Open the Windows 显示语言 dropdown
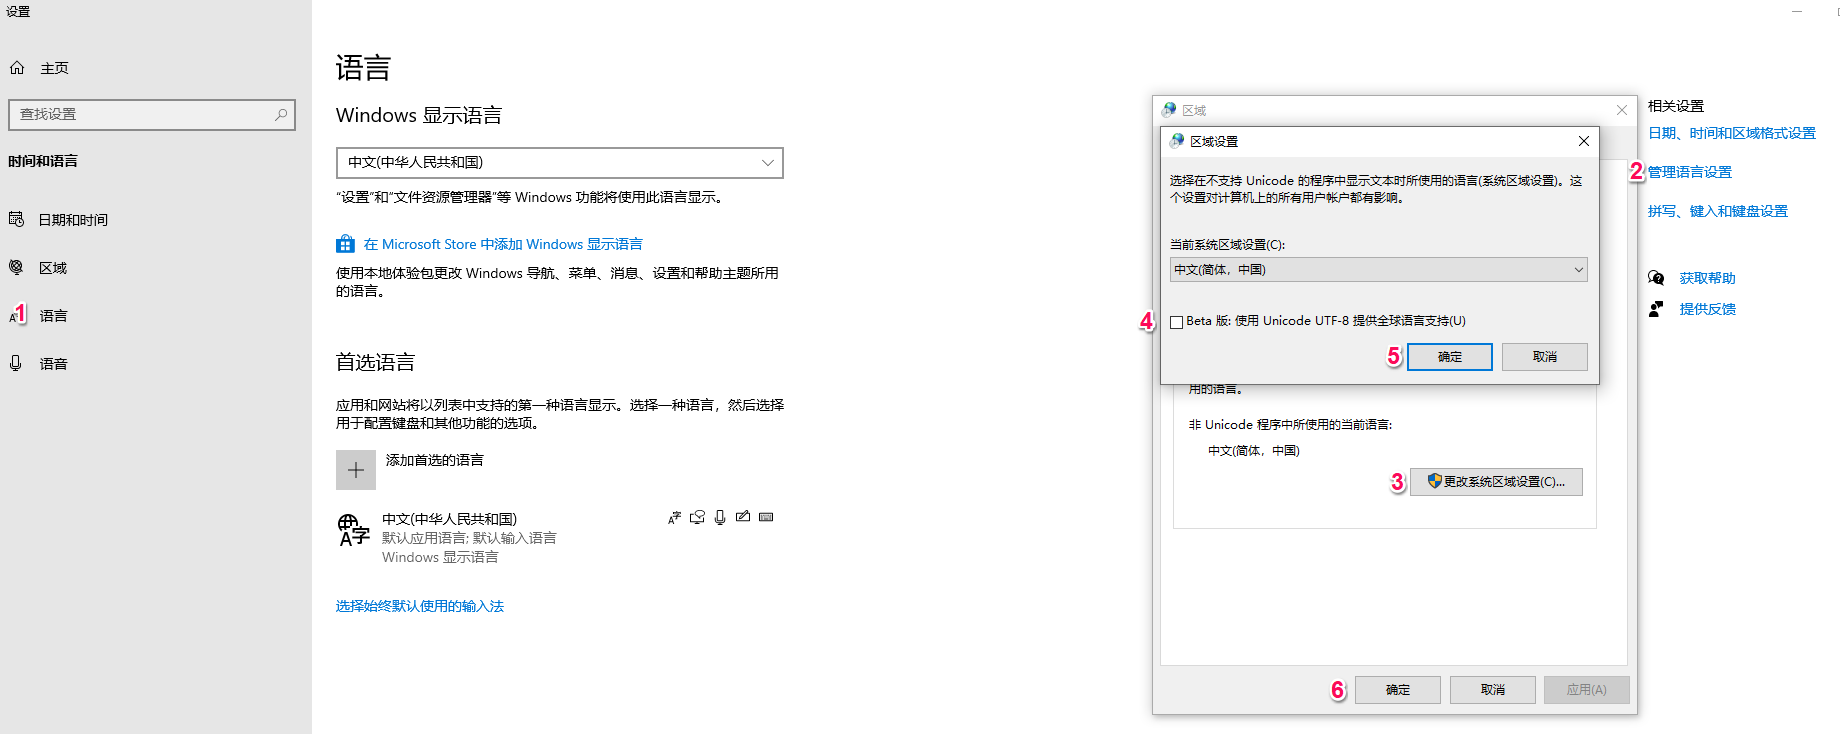Screen dimensions: 1840x734 pyautogui.click(x=559, y=163)
